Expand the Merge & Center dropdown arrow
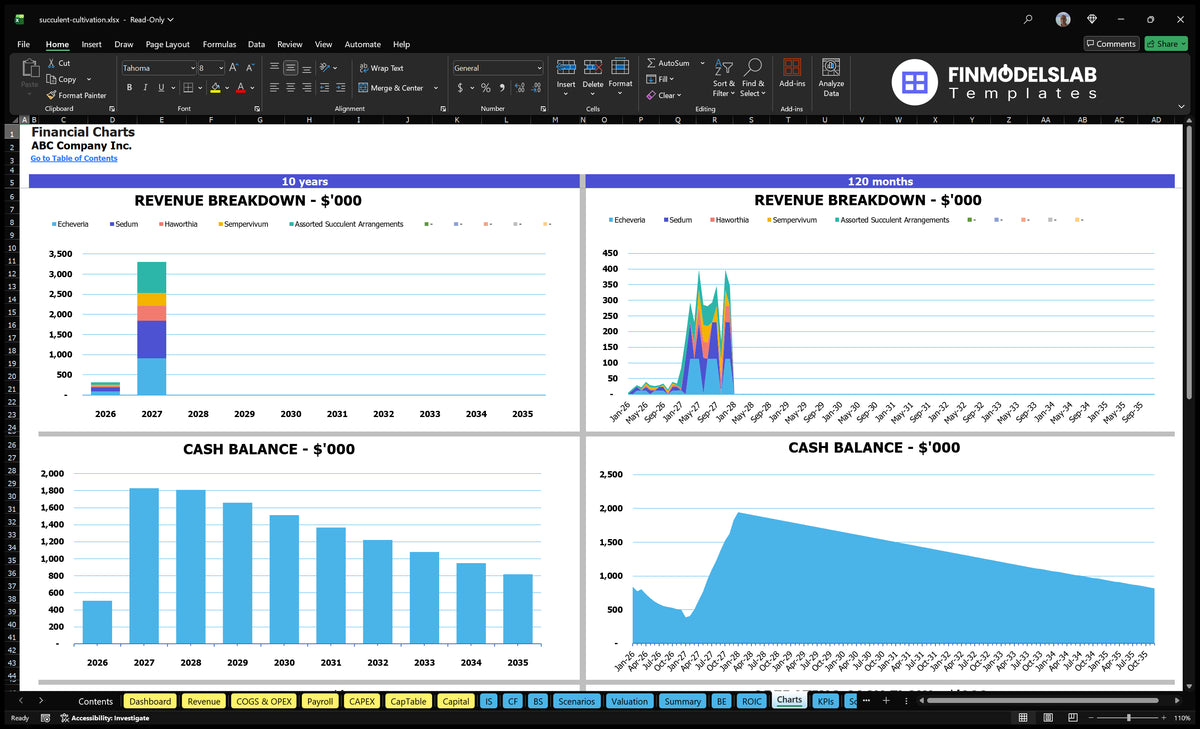The height and width of the screenshot is (729, 1200). click(434, 88)
